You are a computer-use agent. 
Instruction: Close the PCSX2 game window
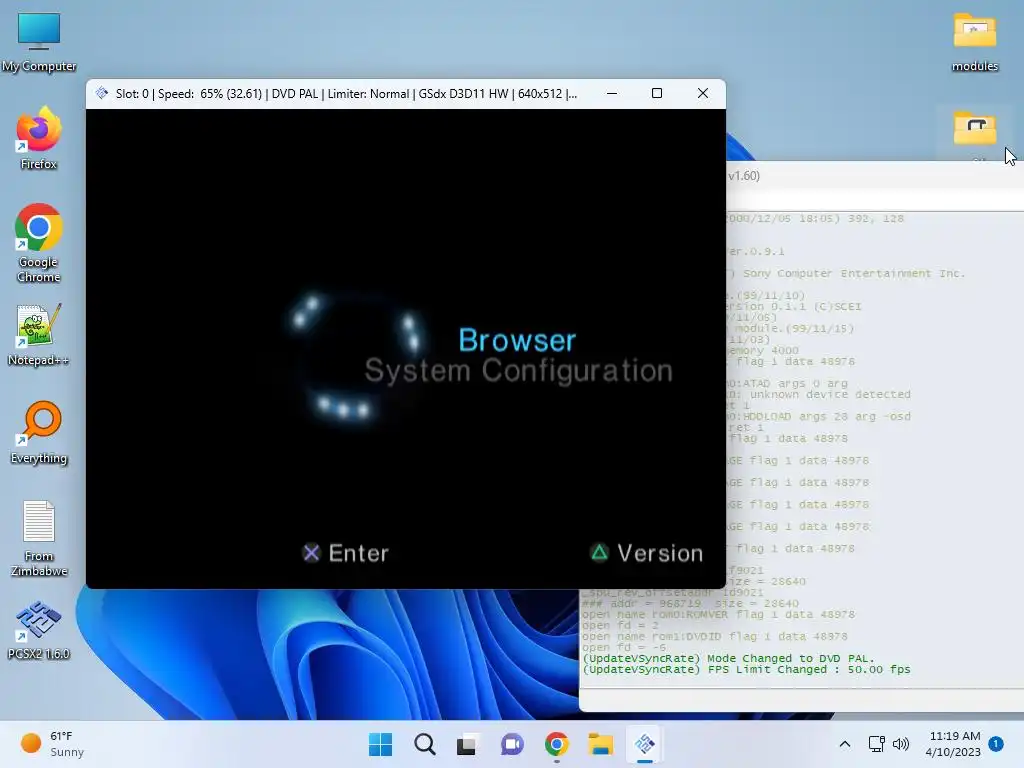point(703,93)
